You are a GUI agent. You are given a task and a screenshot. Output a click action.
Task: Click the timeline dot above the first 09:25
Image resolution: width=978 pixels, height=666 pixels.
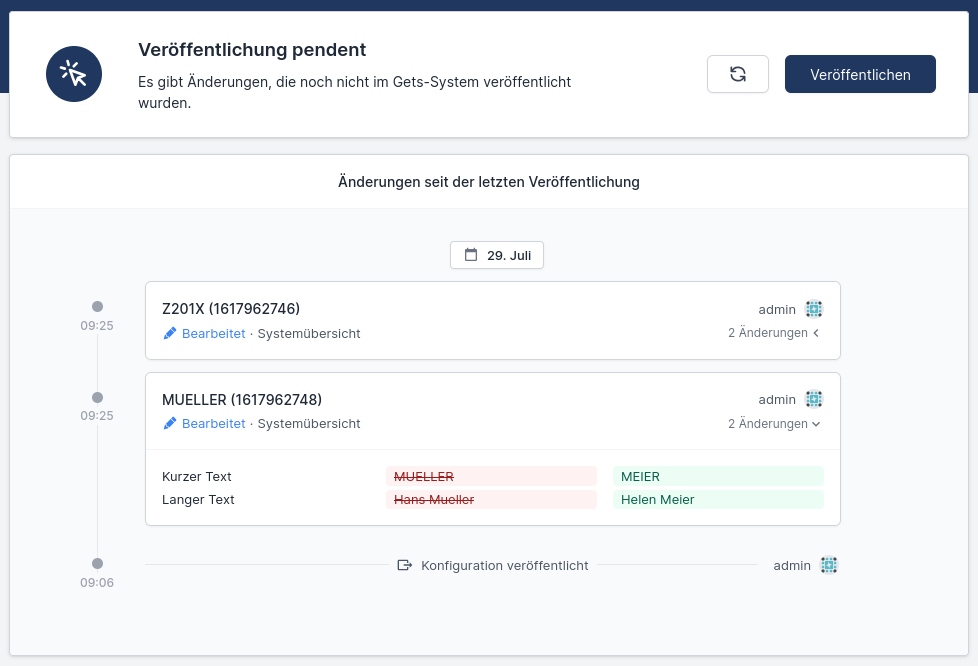[x=97, y=307]
